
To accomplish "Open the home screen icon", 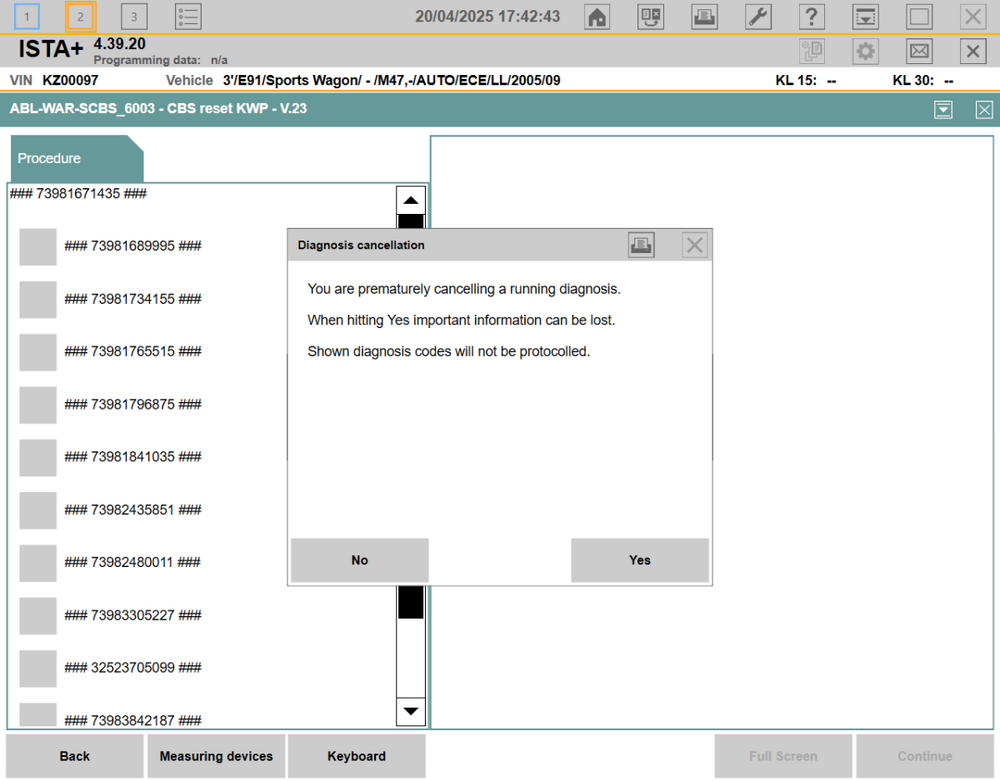I will [x=596, y=17].
